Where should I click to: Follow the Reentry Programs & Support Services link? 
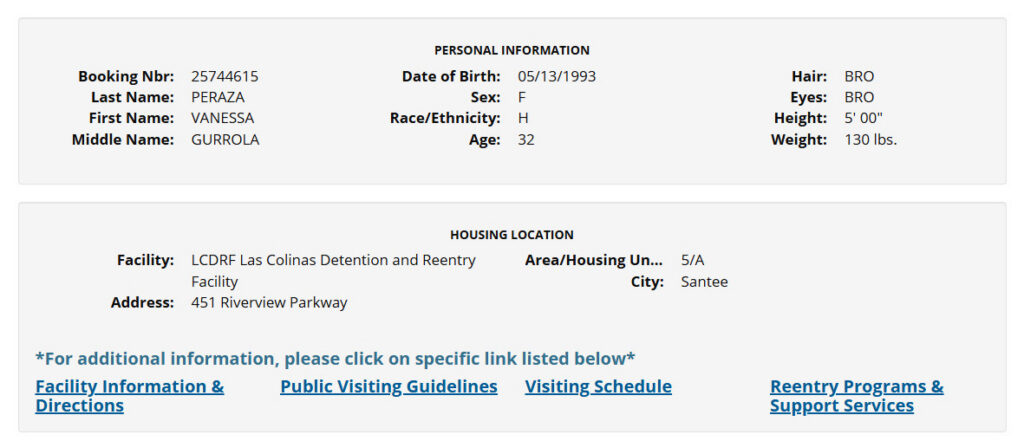click(x=856, y=387)
